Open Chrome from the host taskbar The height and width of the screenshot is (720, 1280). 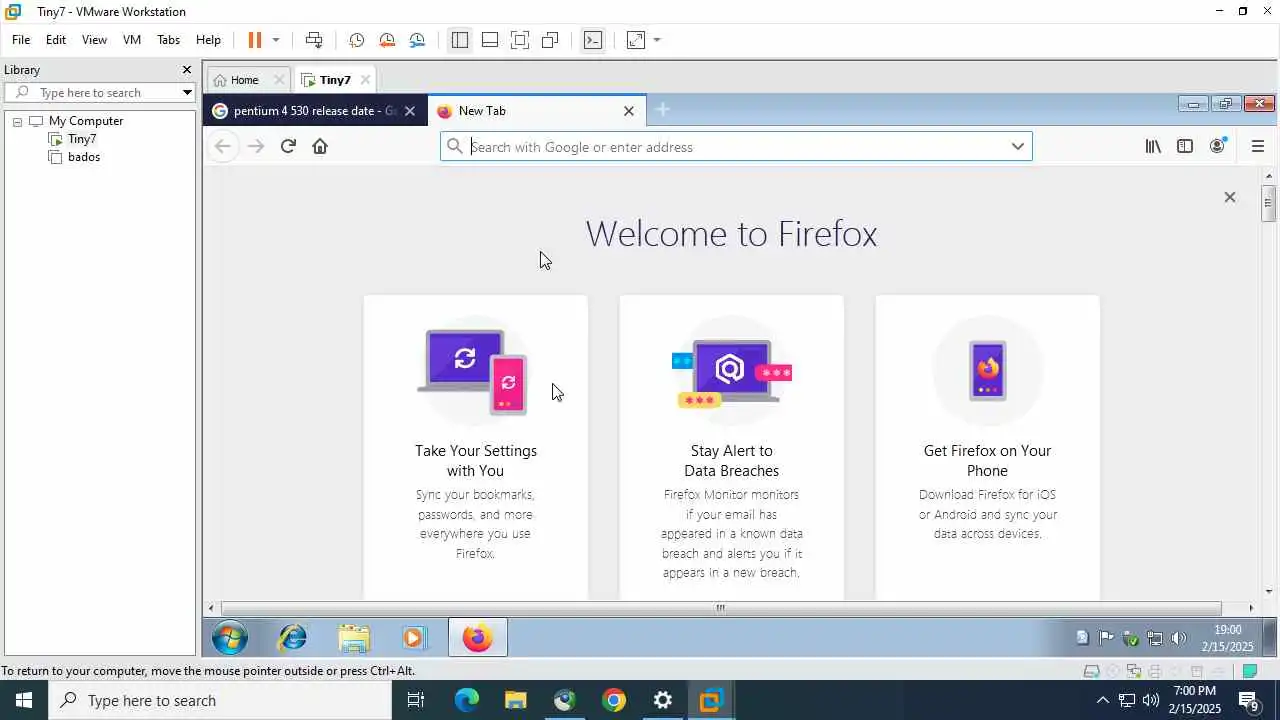(x=614, y=700)
